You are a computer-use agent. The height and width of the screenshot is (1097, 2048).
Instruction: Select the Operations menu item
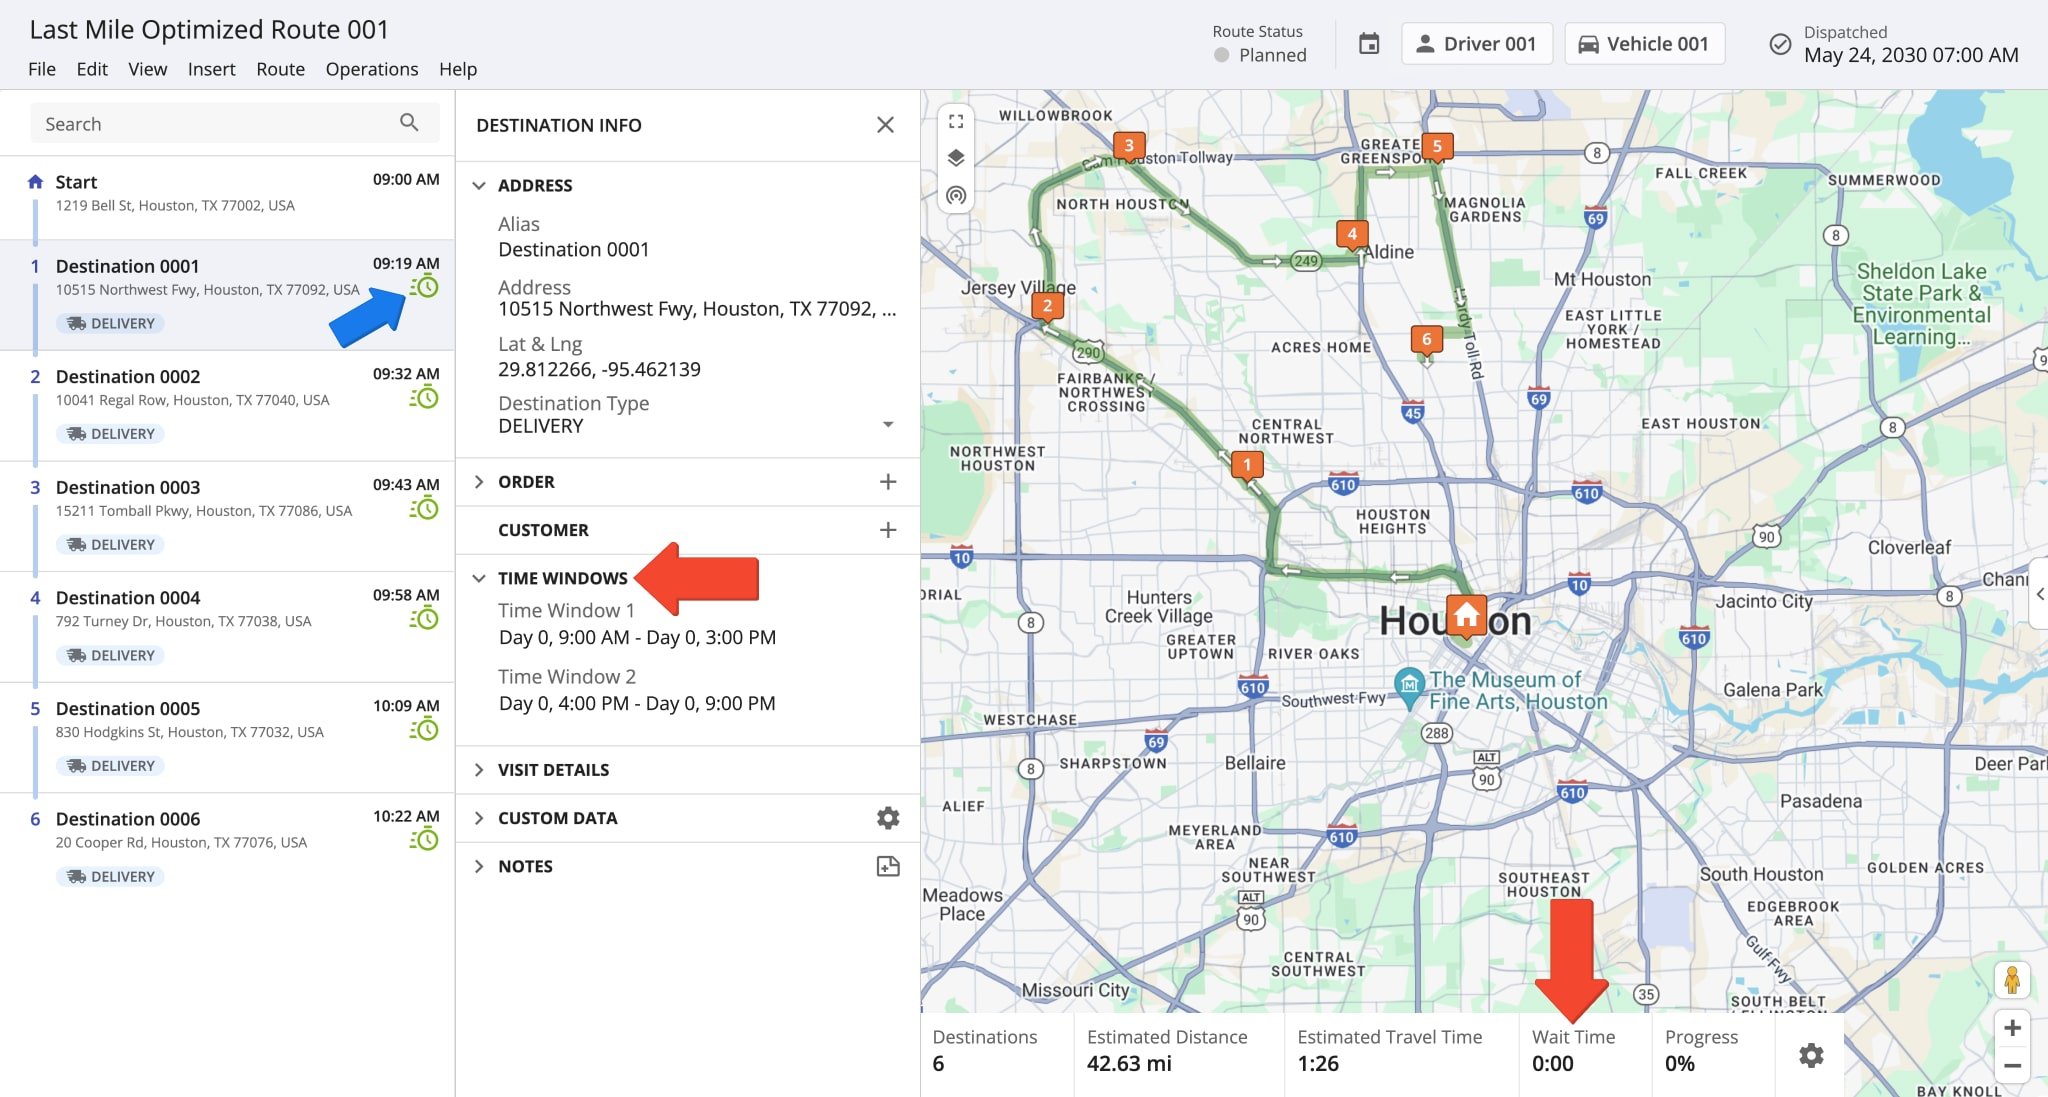click(x=372, y=68)
